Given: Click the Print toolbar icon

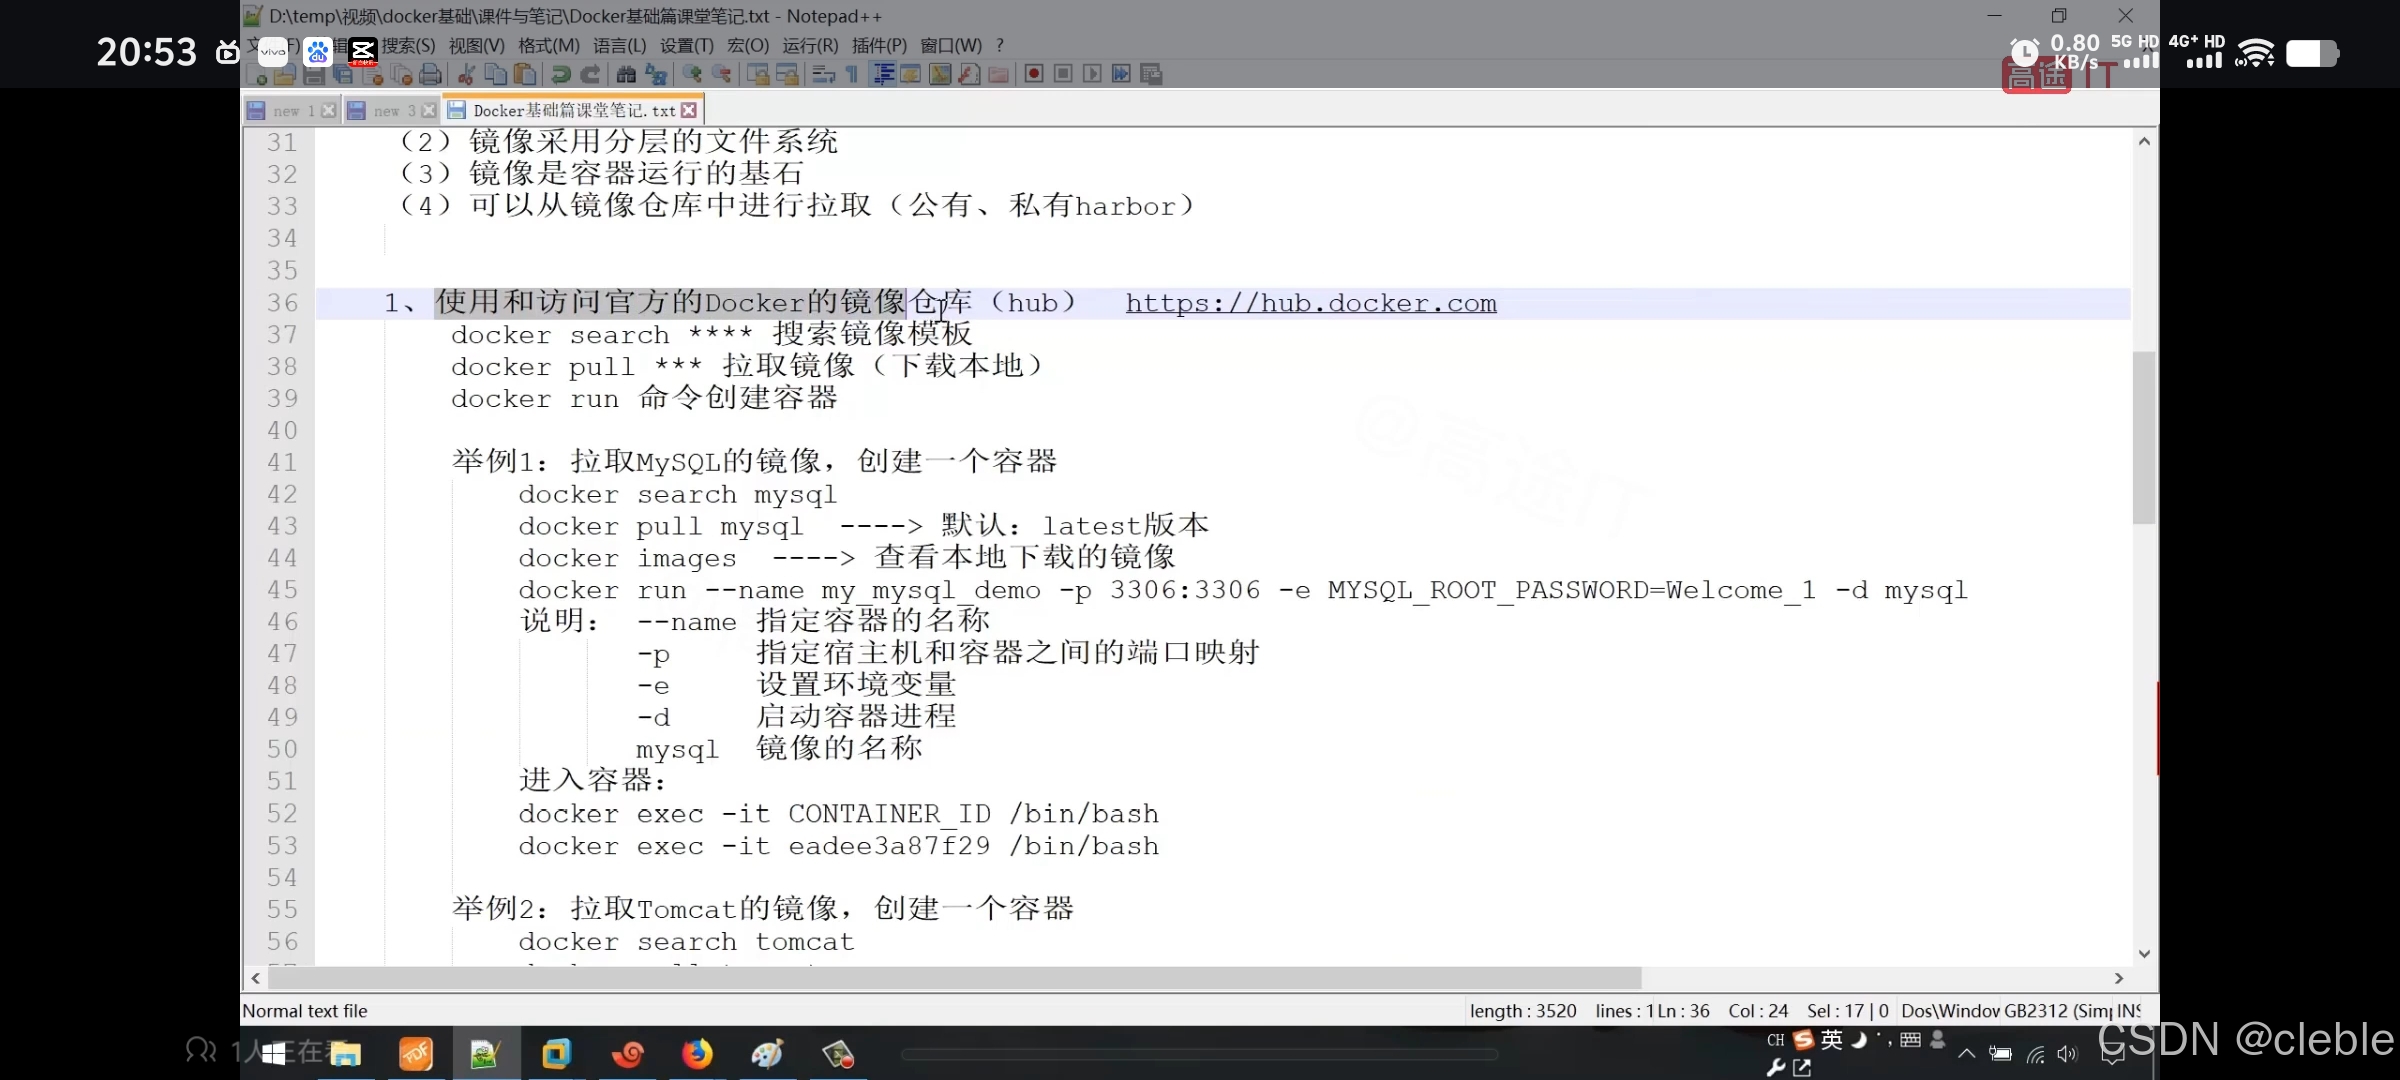Looking at the screenshot, I should point(430,74).
